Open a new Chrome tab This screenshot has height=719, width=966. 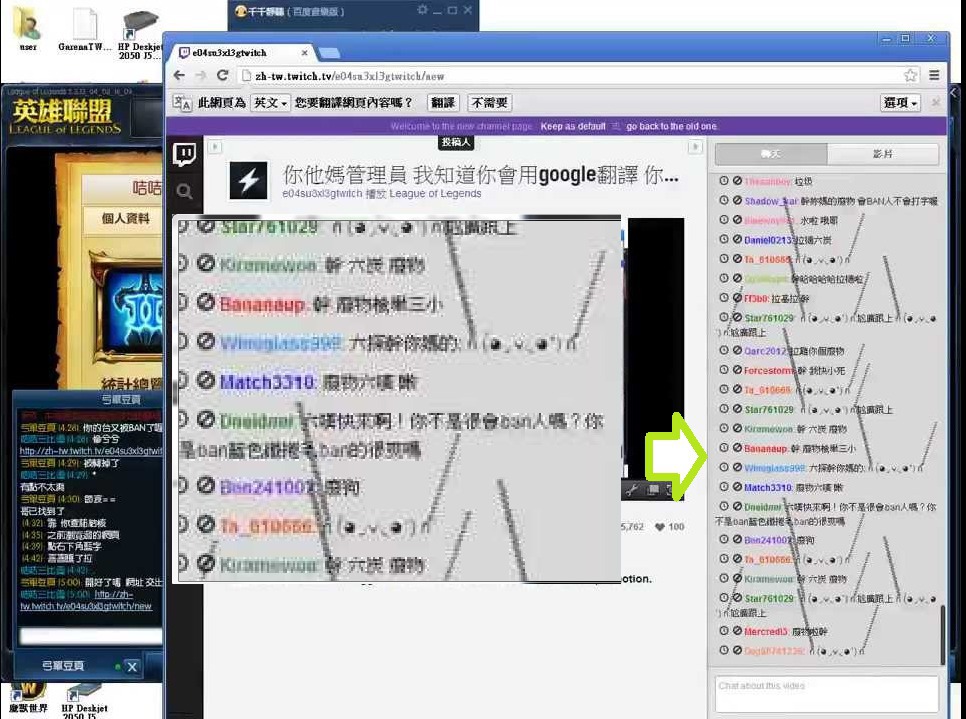(x=329, y=53)
